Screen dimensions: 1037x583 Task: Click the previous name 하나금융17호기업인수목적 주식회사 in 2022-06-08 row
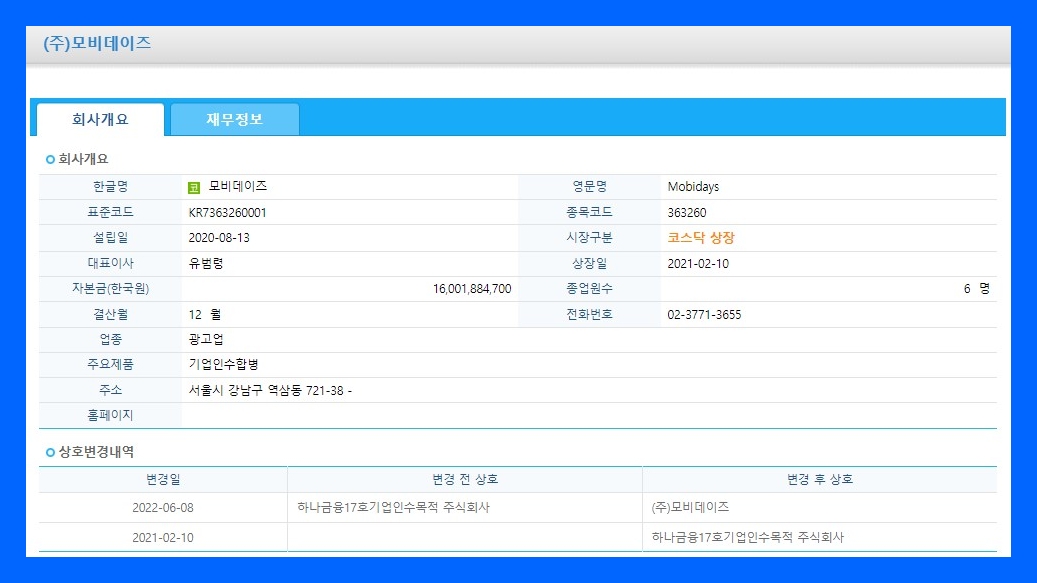coord(394,508)
